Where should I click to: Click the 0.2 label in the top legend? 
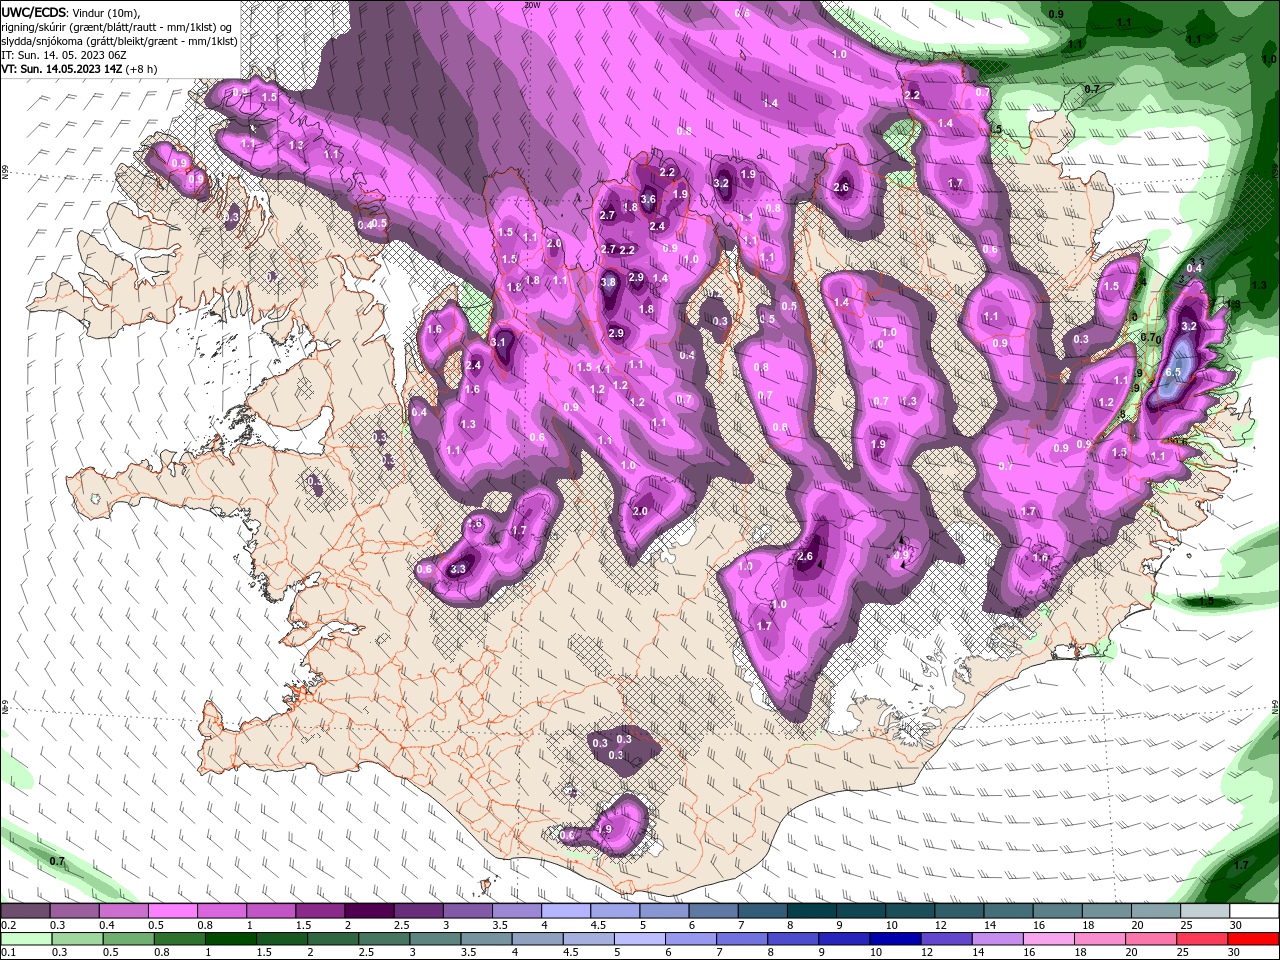[7, 925]
